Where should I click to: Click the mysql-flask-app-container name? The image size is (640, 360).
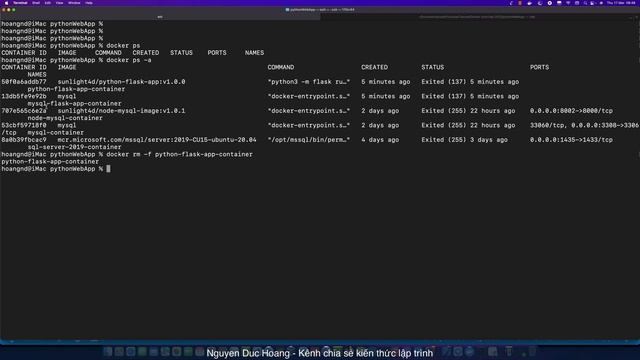[74, 104]
